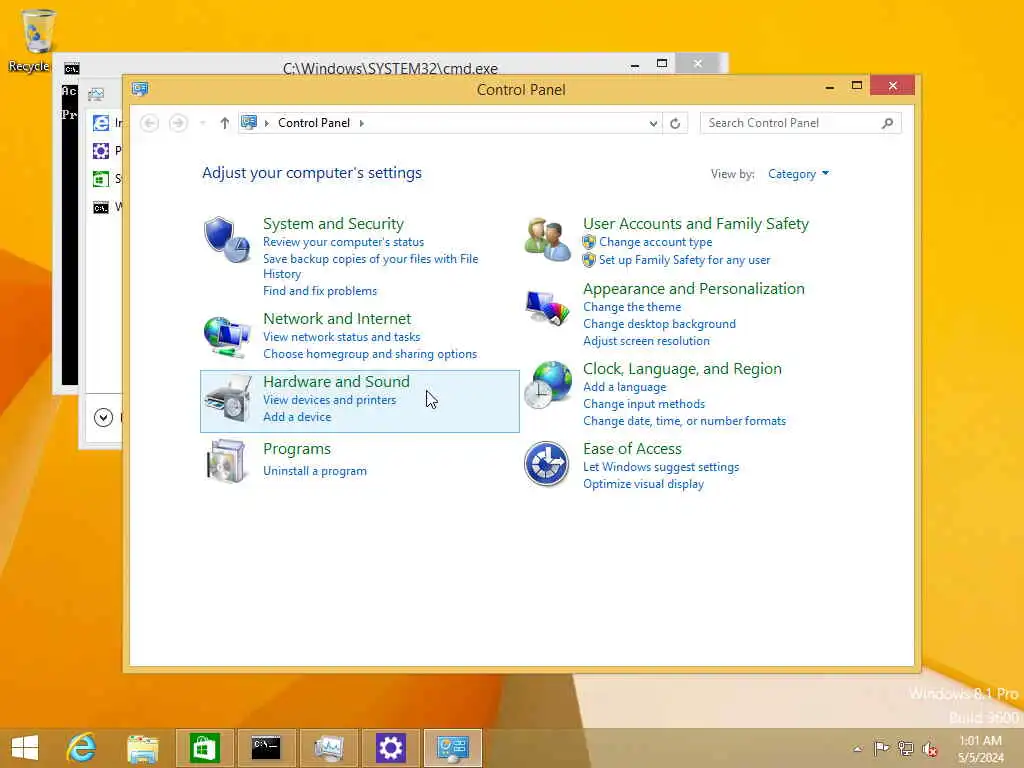Open Change account type
This screenshot has width=1024, height=768.
(656, 242)
